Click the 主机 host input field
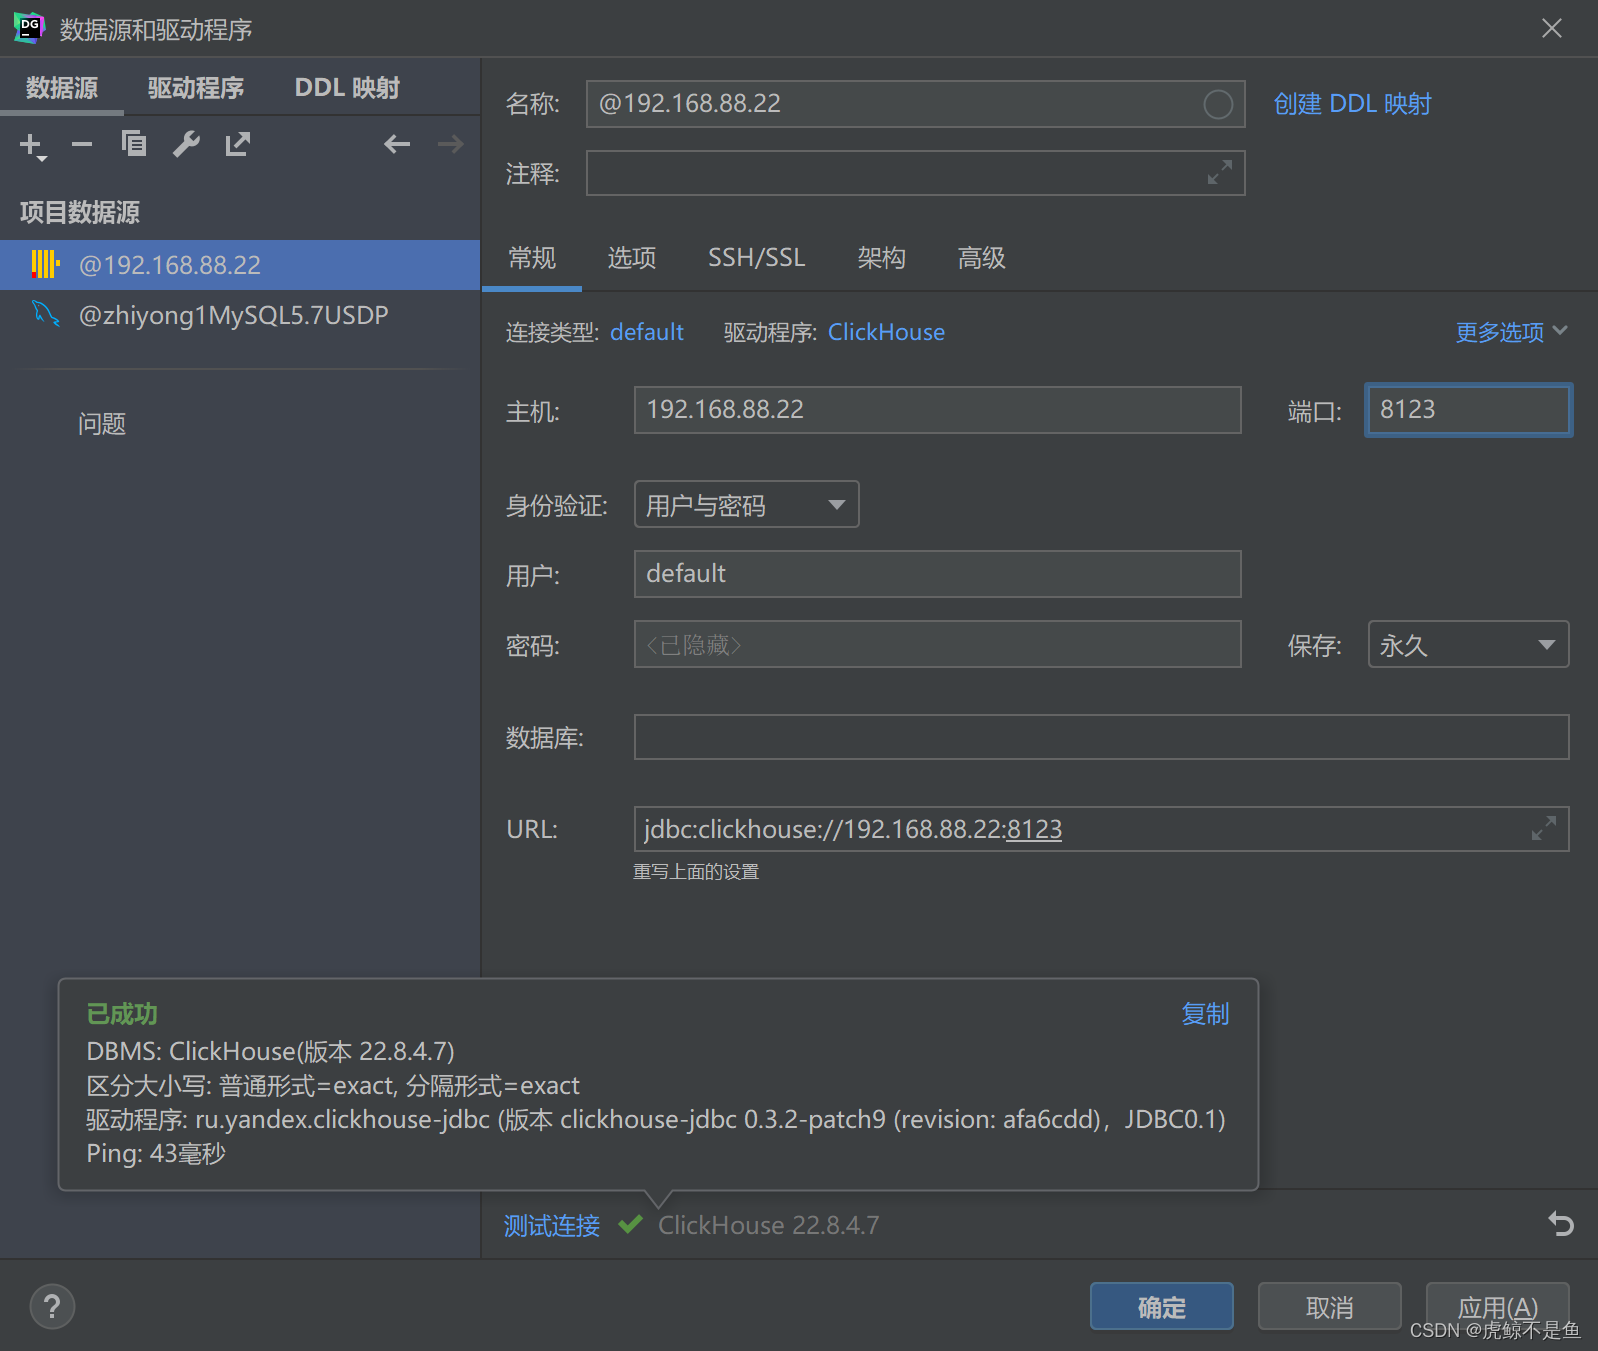This screenshot has height=1351, width=1598. click(x=937, y=410)
